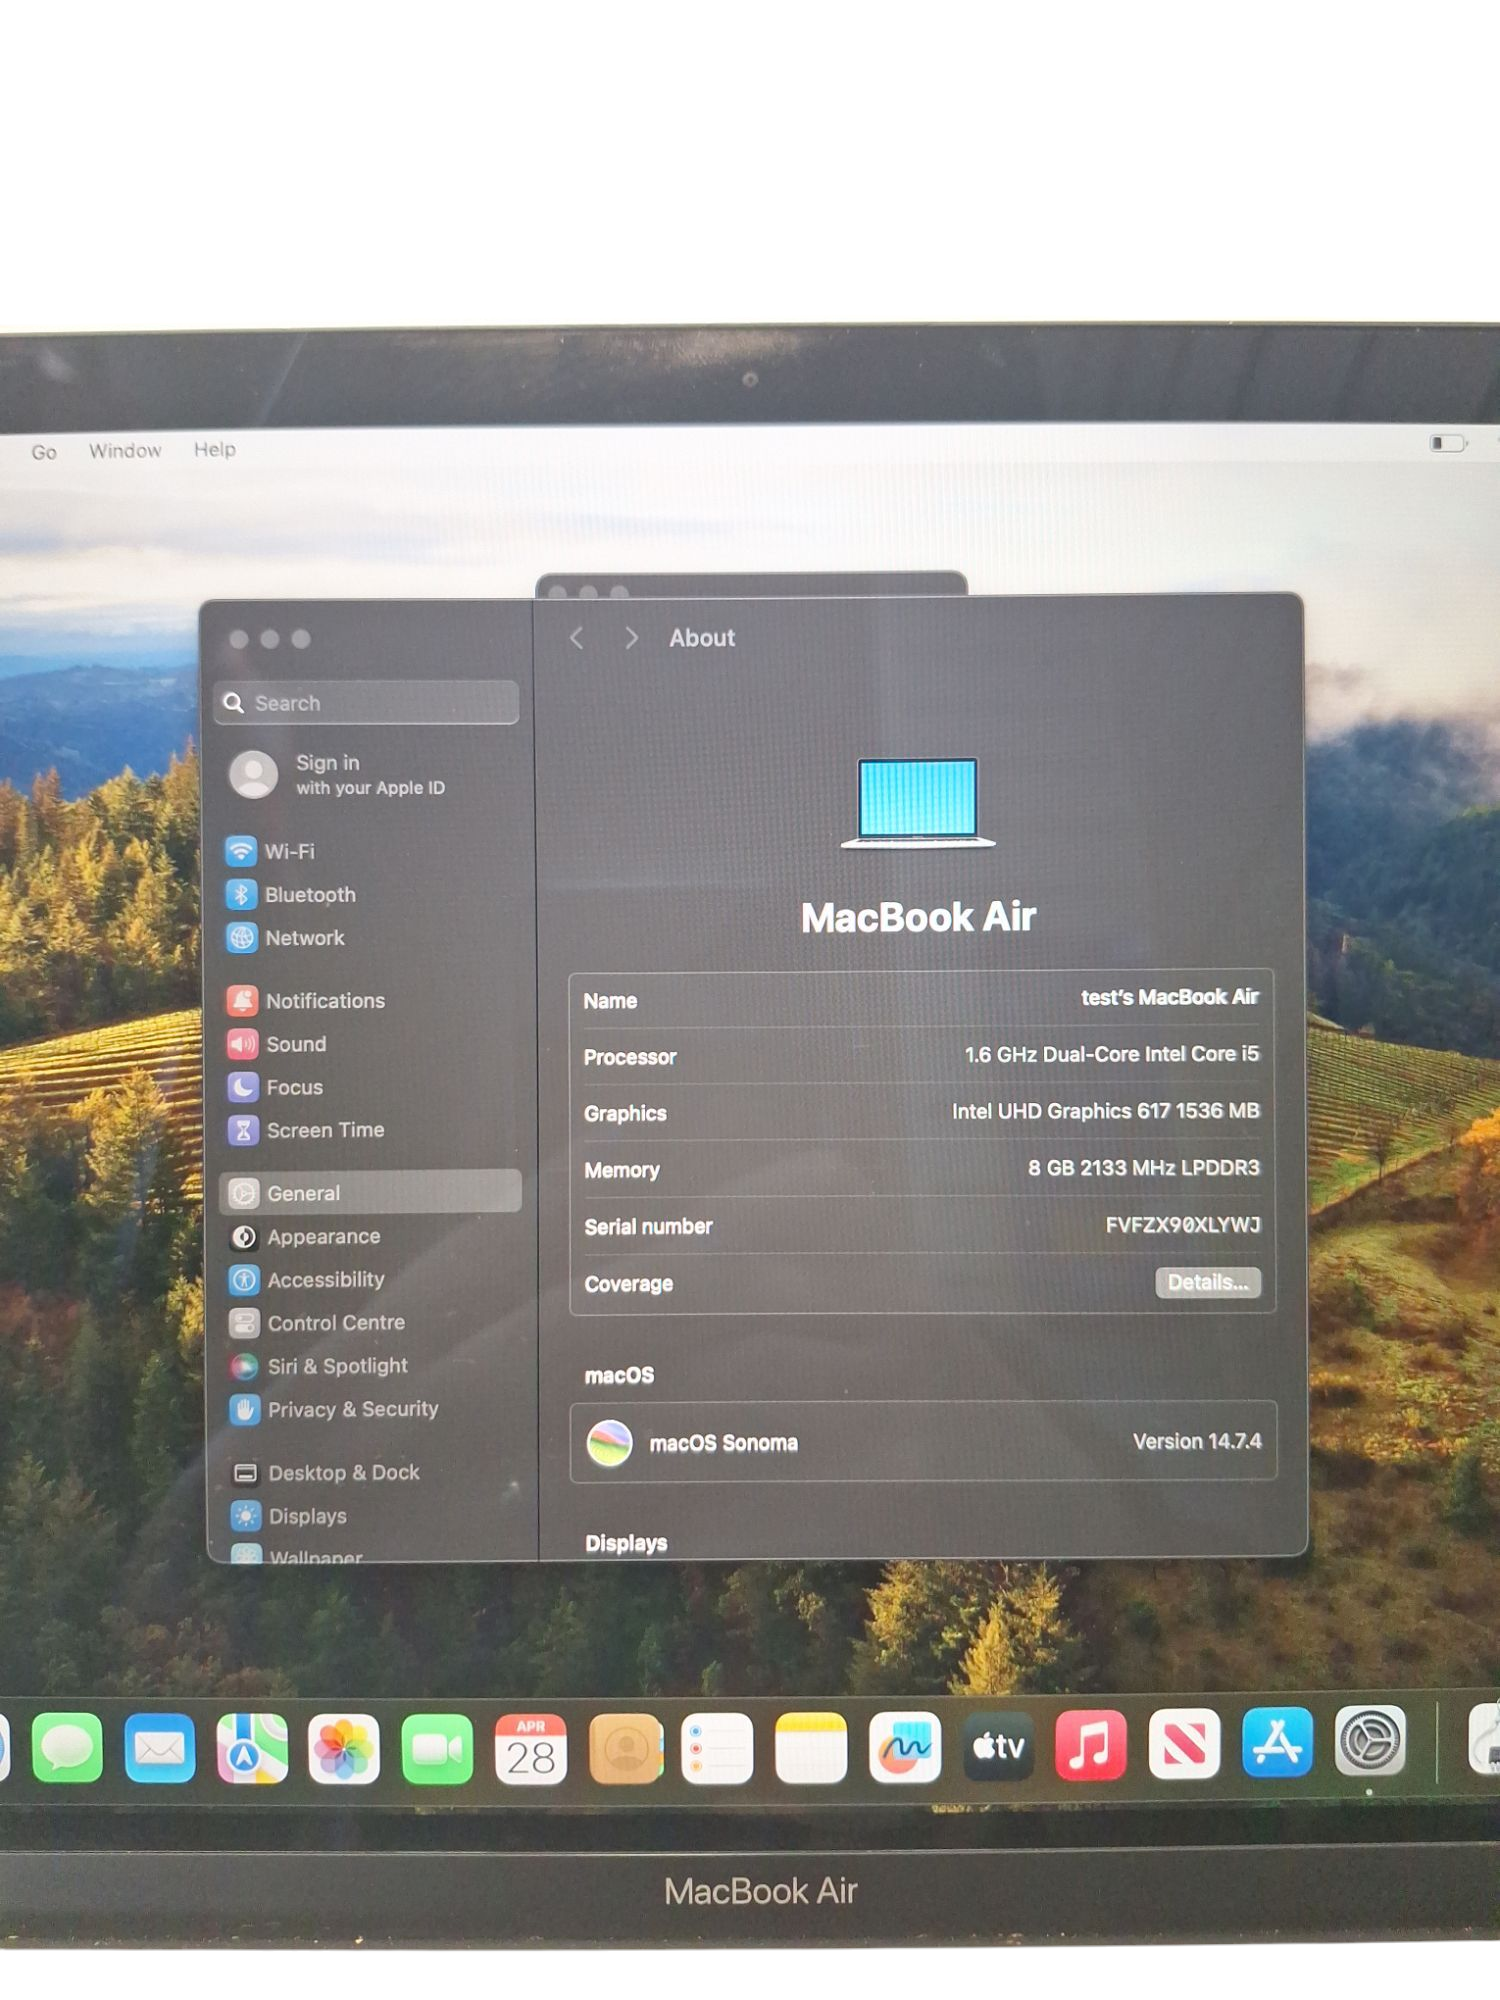Launch Mail from the Dock
This screenshot has height=2000, width=1500.
160,1748
